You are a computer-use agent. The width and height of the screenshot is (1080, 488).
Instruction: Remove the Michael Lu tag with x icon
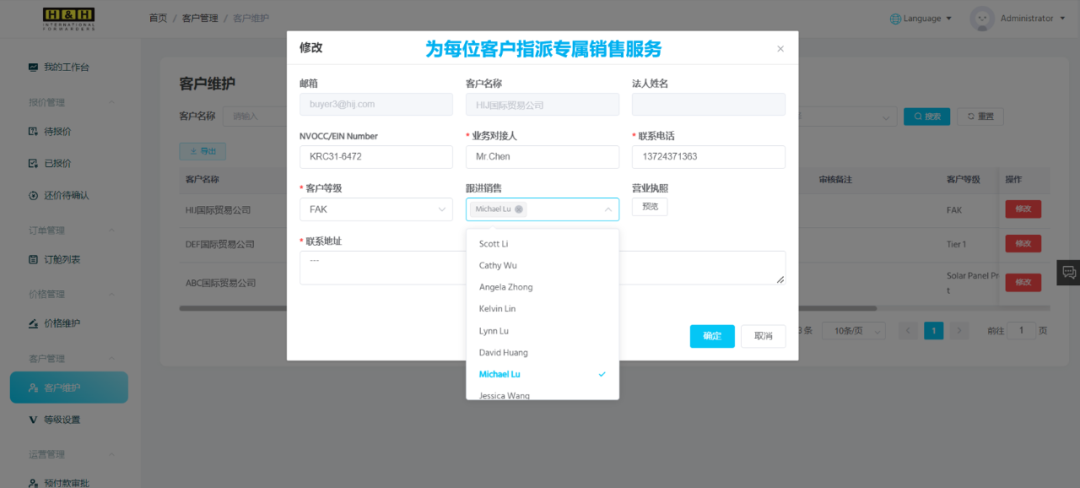tap(519, 209)
